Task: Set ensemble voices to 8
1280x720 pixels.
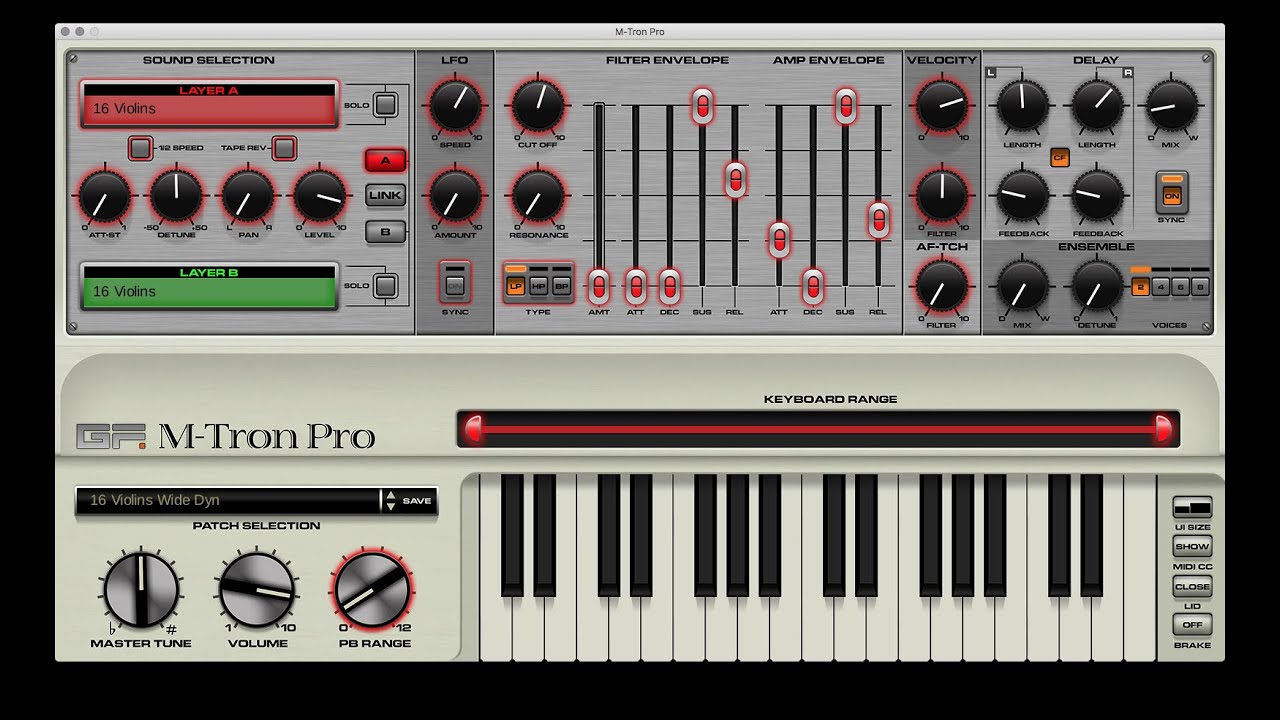Action: click(1201, 287)
